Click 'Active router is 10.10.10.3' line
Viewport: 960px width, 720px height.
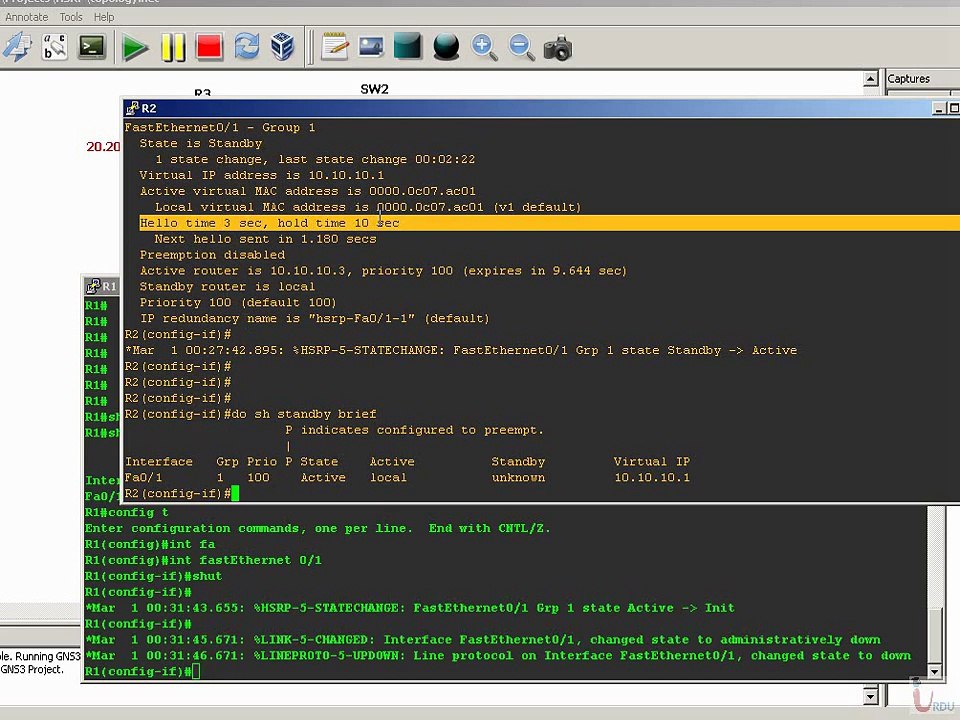coord(383,271)
